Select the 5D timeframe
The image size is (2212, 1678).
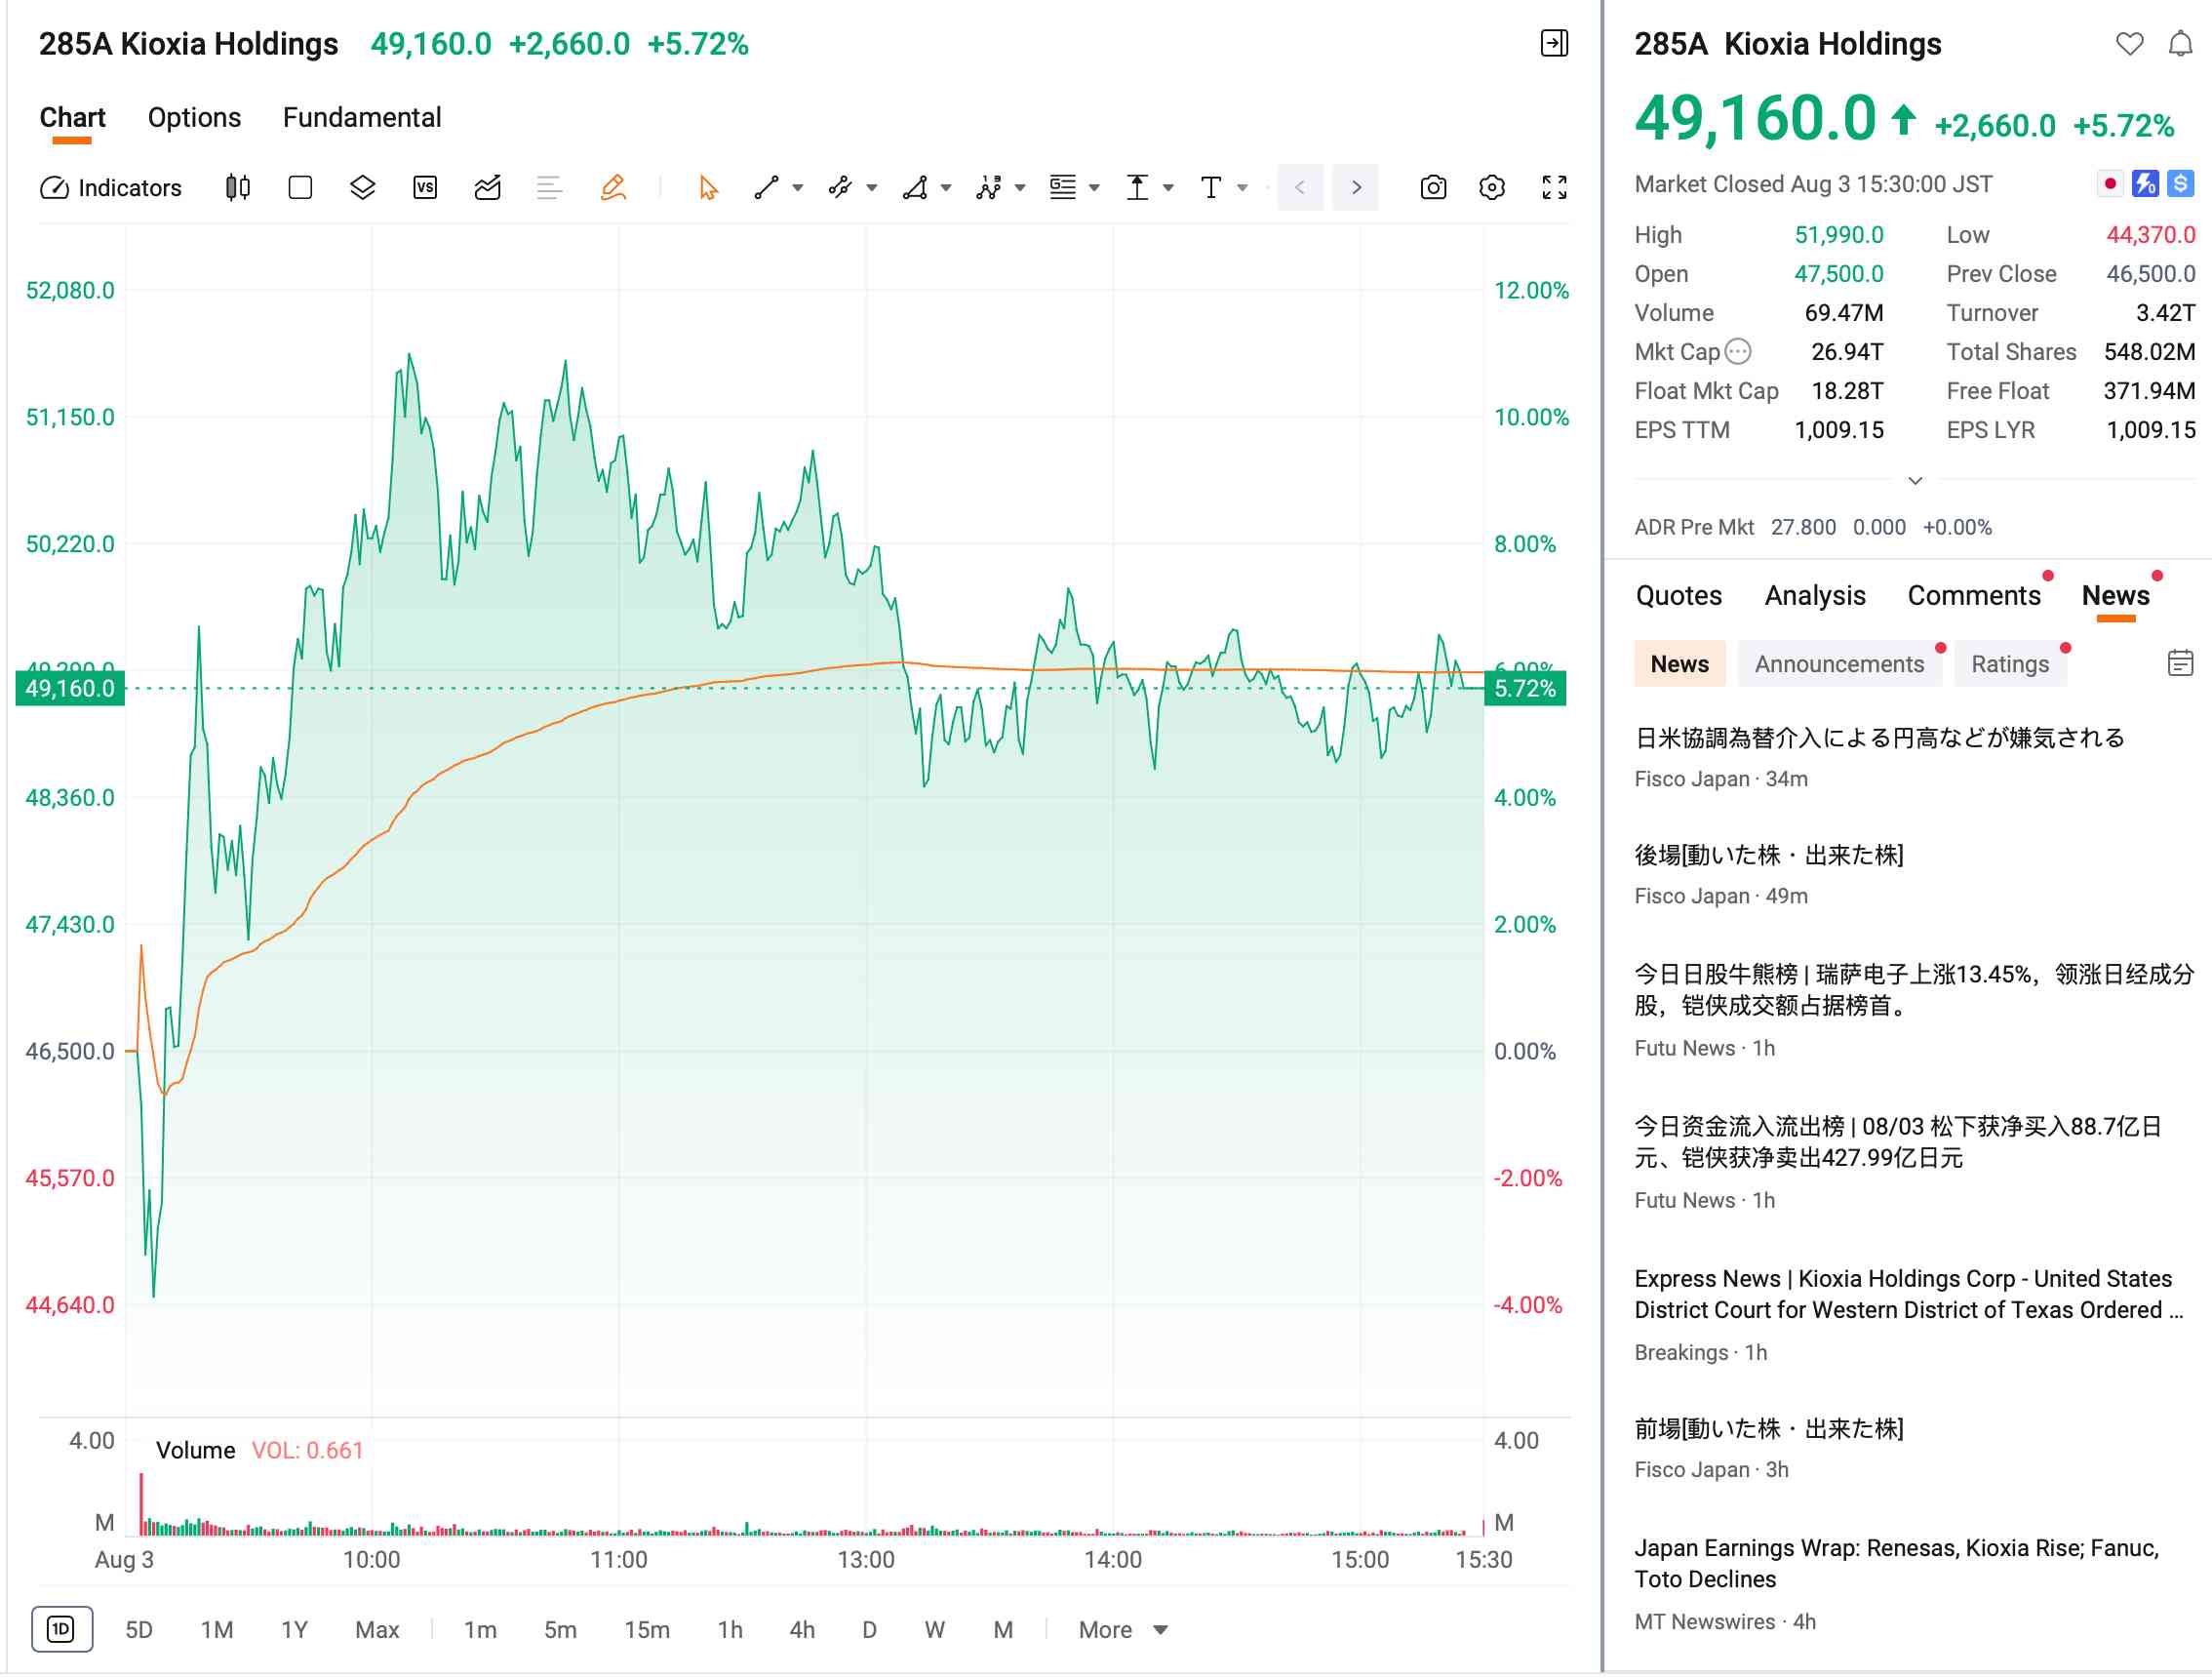click(139, 1631)
